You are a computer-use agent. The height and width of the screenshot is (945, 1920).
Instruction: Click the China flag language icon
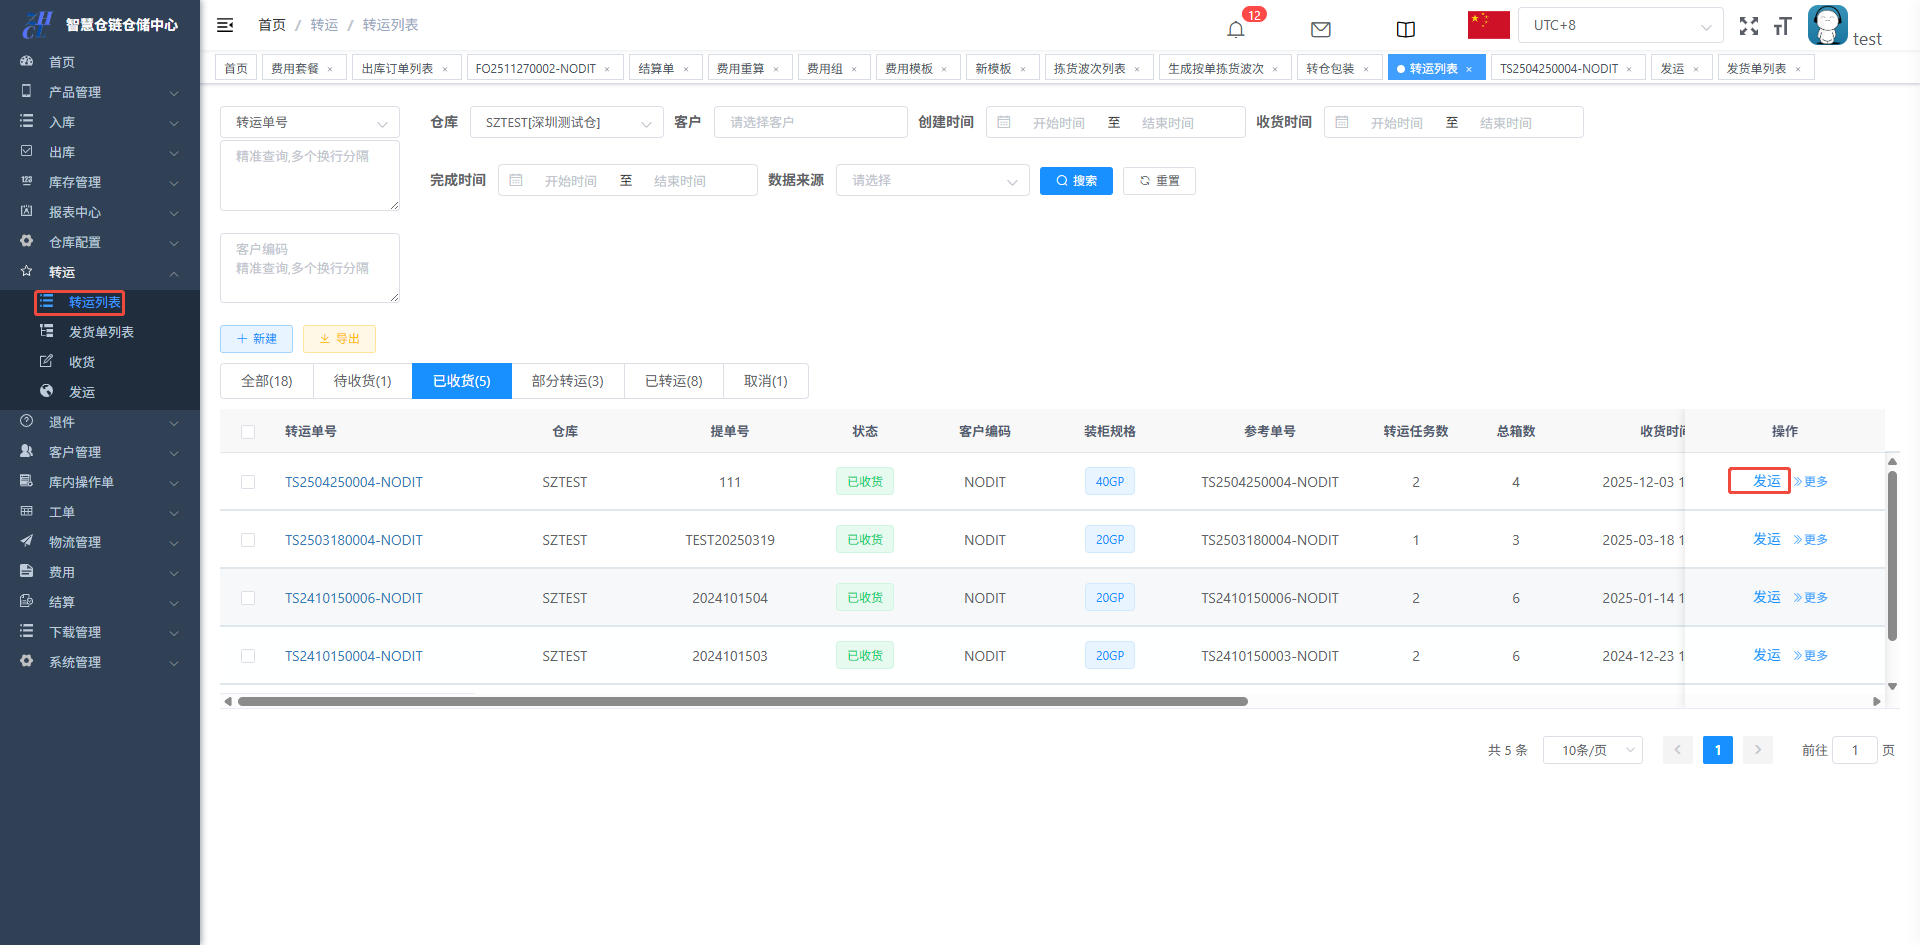1488,25
